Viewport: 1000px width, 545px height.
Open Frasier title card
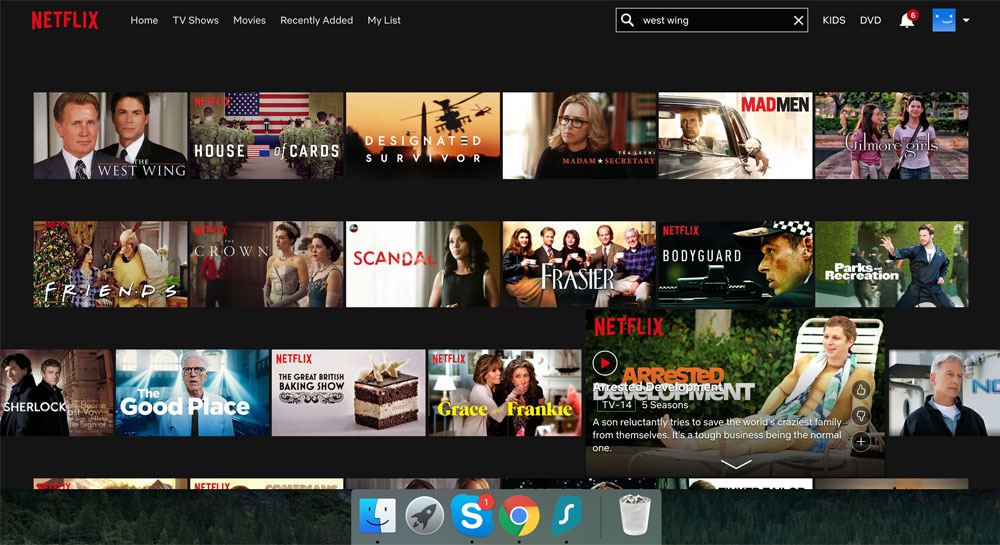click(x=579, y=265)
